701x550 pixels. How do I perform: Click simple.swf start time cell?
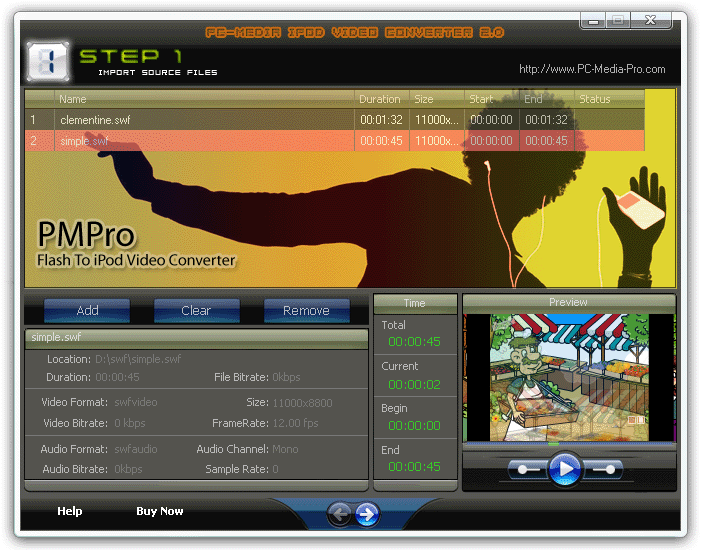click(x=491, y=141)
